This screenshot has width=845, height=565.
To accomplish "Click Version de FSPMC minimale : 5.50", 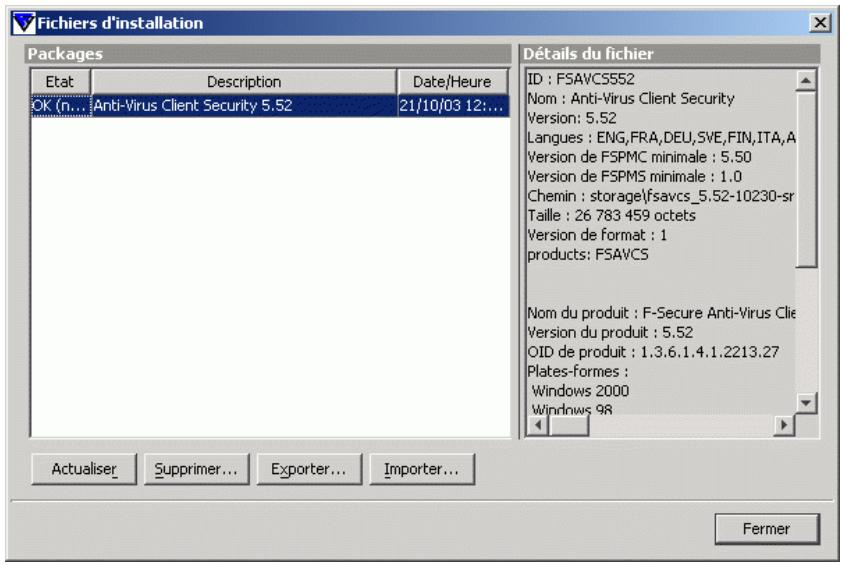I will click(x=639, y=157).
